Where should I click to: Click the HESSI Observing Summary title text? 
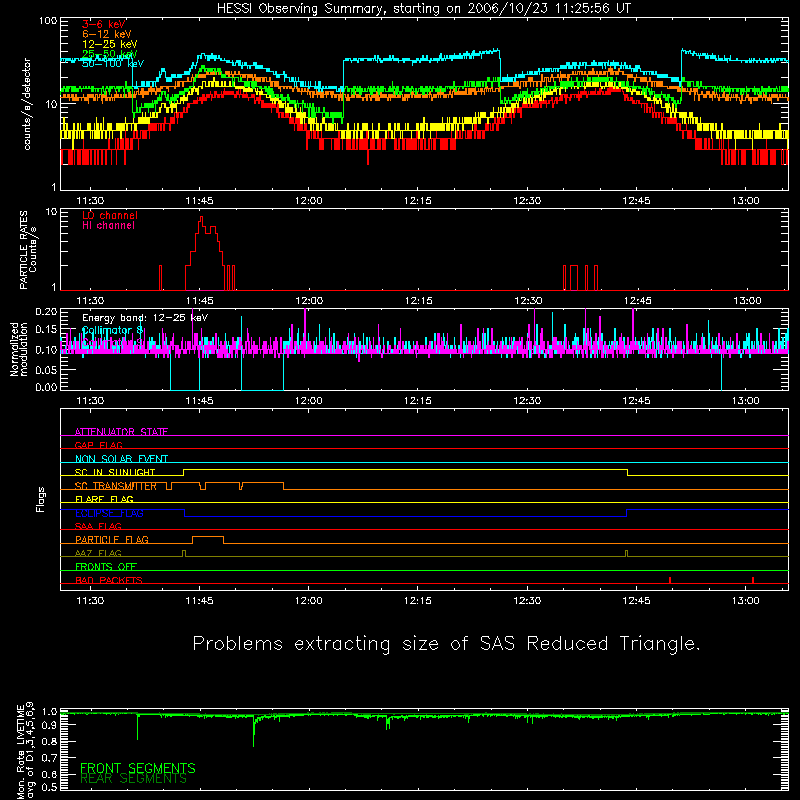point(423,9)
